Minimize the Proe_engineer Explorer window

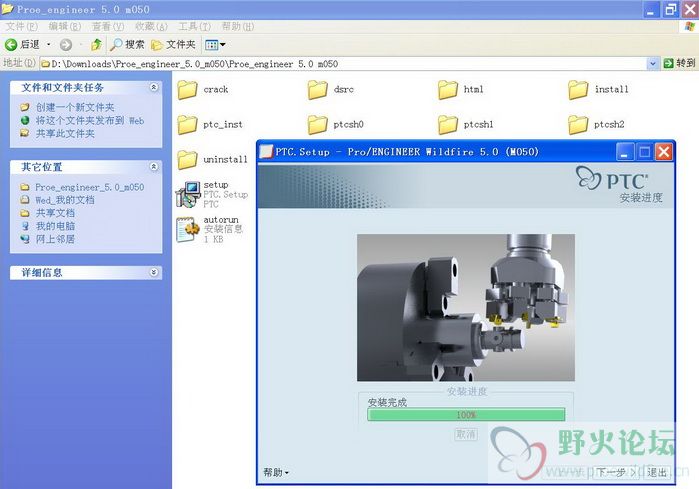(651, 9)
